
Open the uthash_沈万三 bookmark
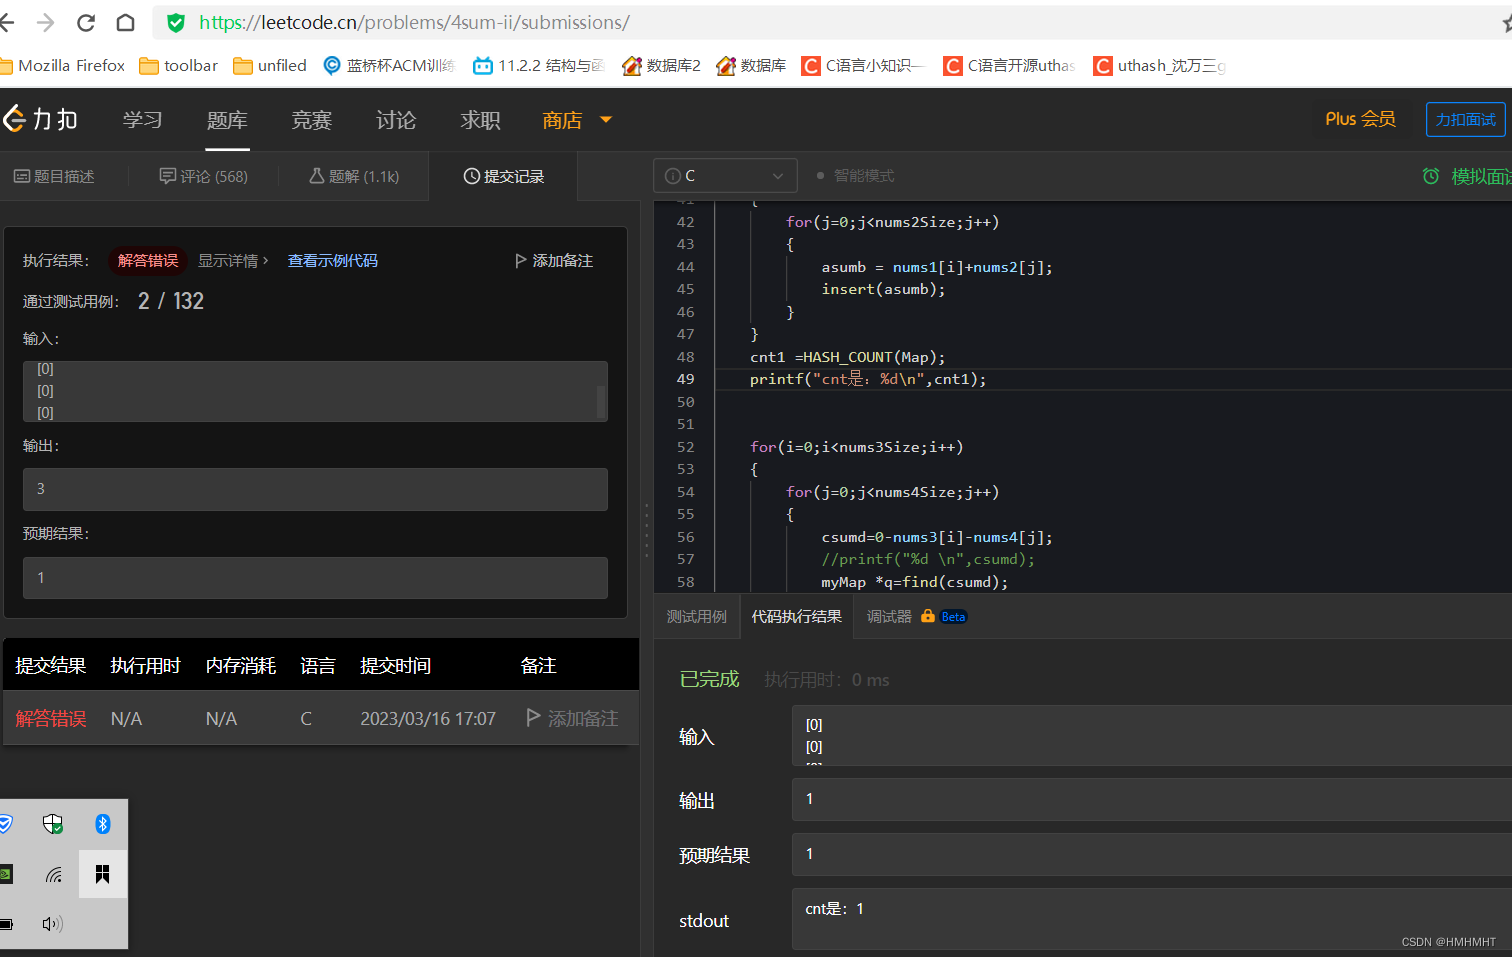[1160, 66]
